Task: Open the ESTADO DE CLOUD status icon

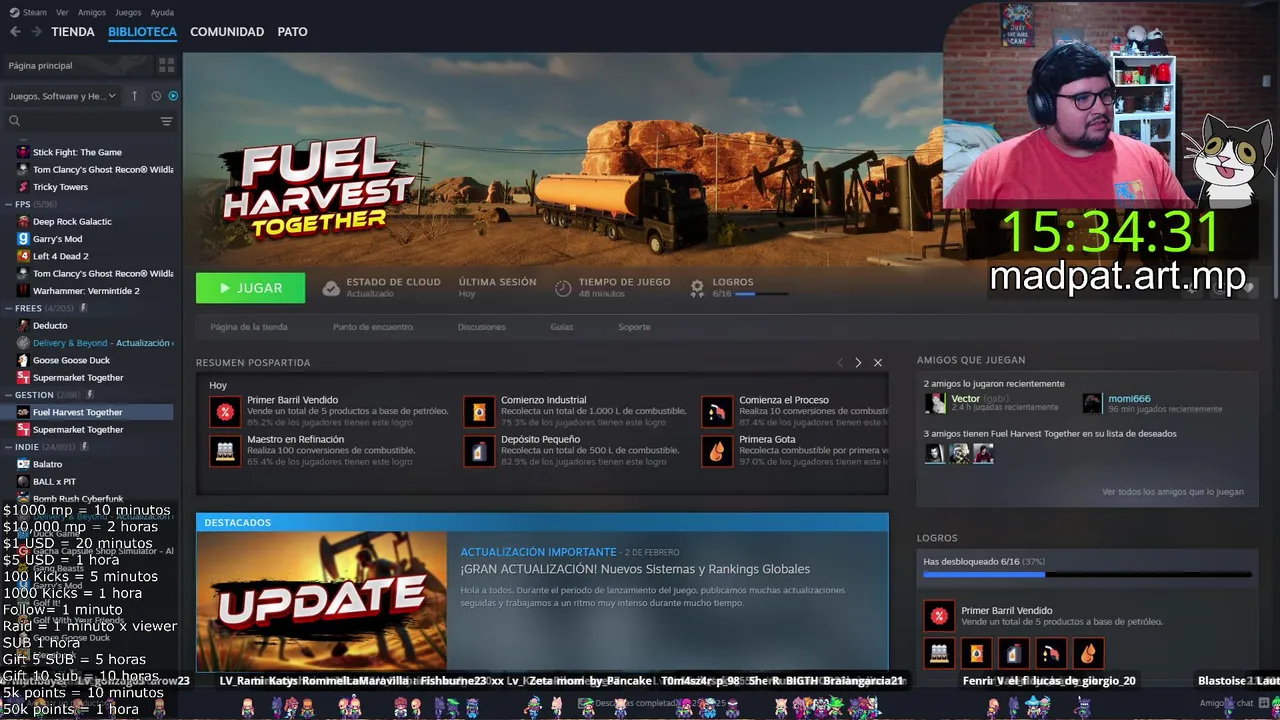Action: point(331,288)
